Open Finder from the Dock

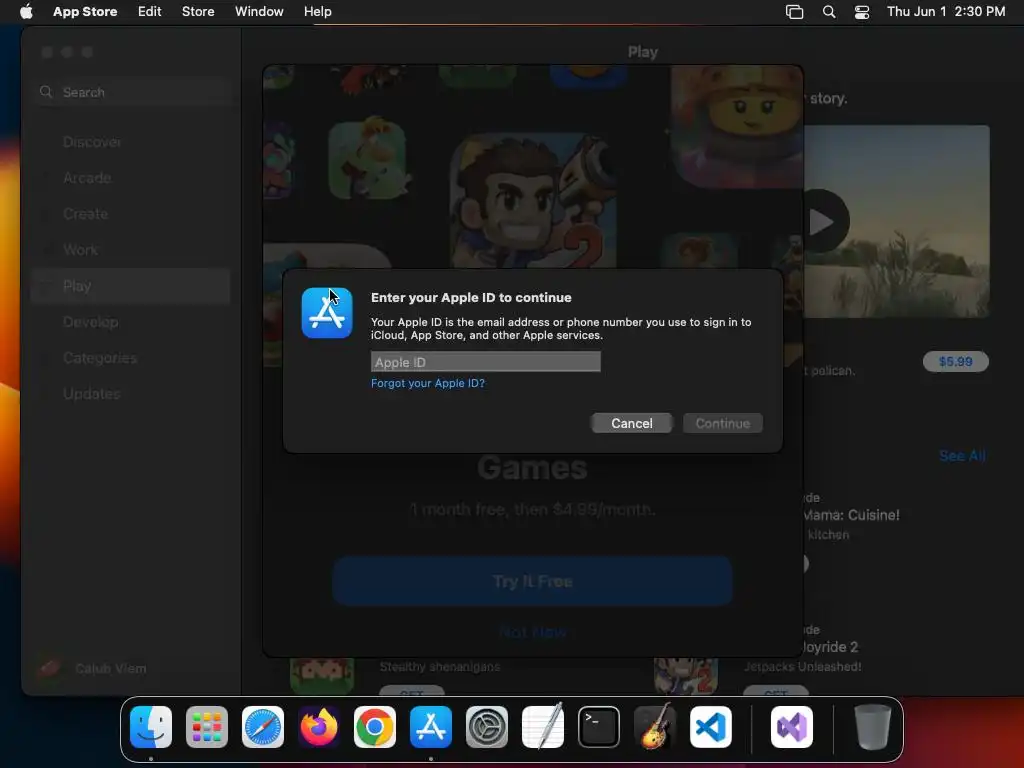point(151,727)
